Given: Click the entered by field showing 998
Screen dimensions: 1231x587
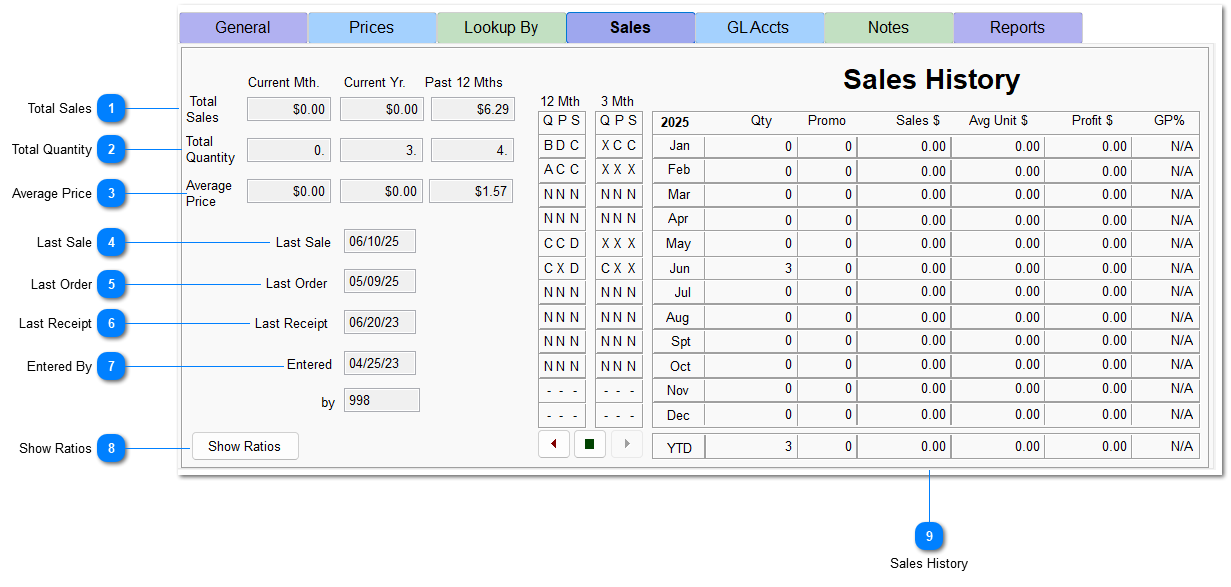Looking at the screenshot, I should pos(381,399).
